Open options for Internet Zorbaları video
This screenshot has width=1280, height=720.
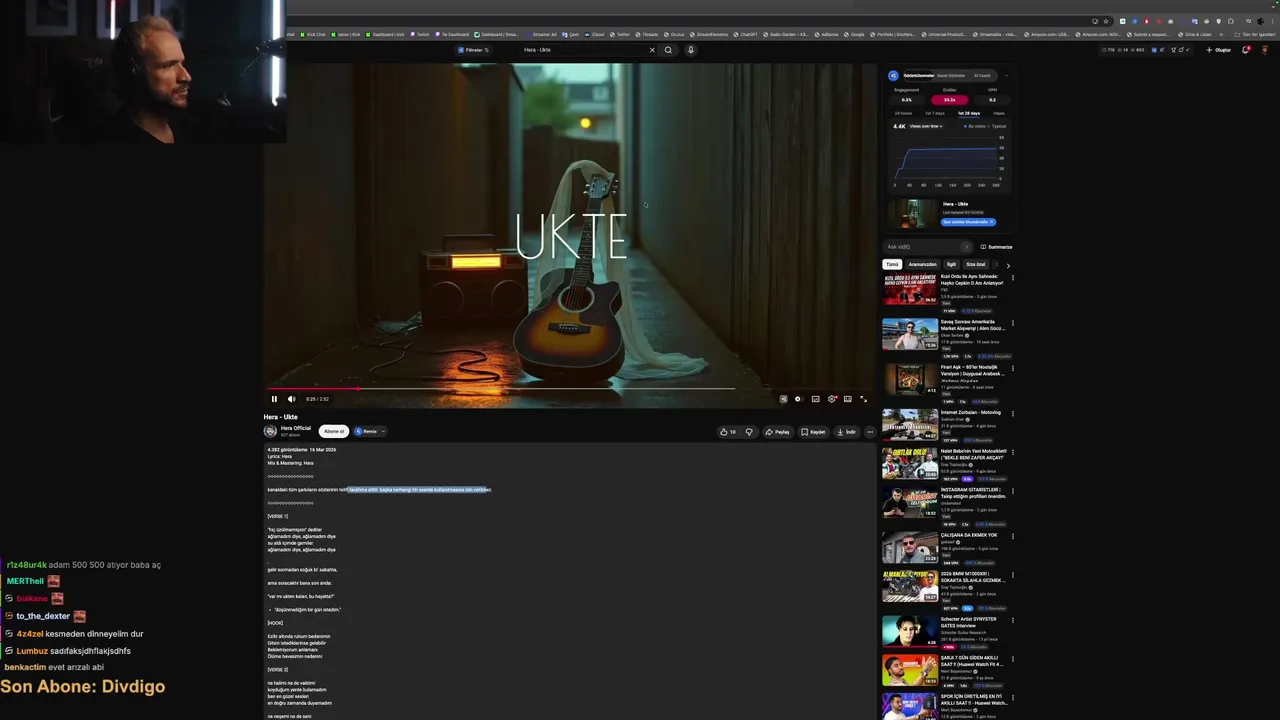[1012, 413]
